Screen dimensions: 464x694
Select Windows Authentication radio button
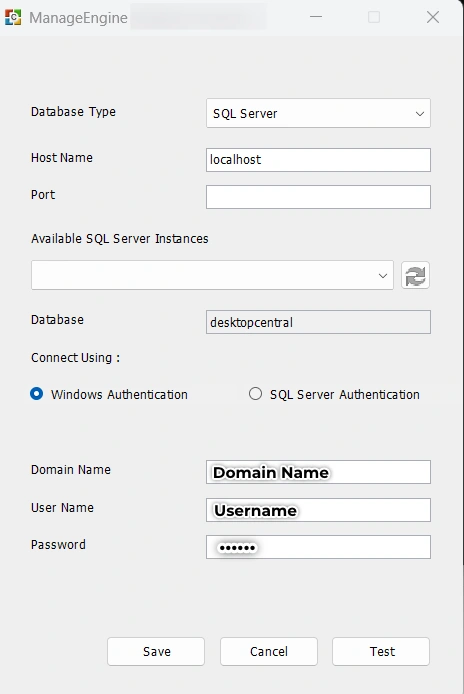tap(37, 393)
